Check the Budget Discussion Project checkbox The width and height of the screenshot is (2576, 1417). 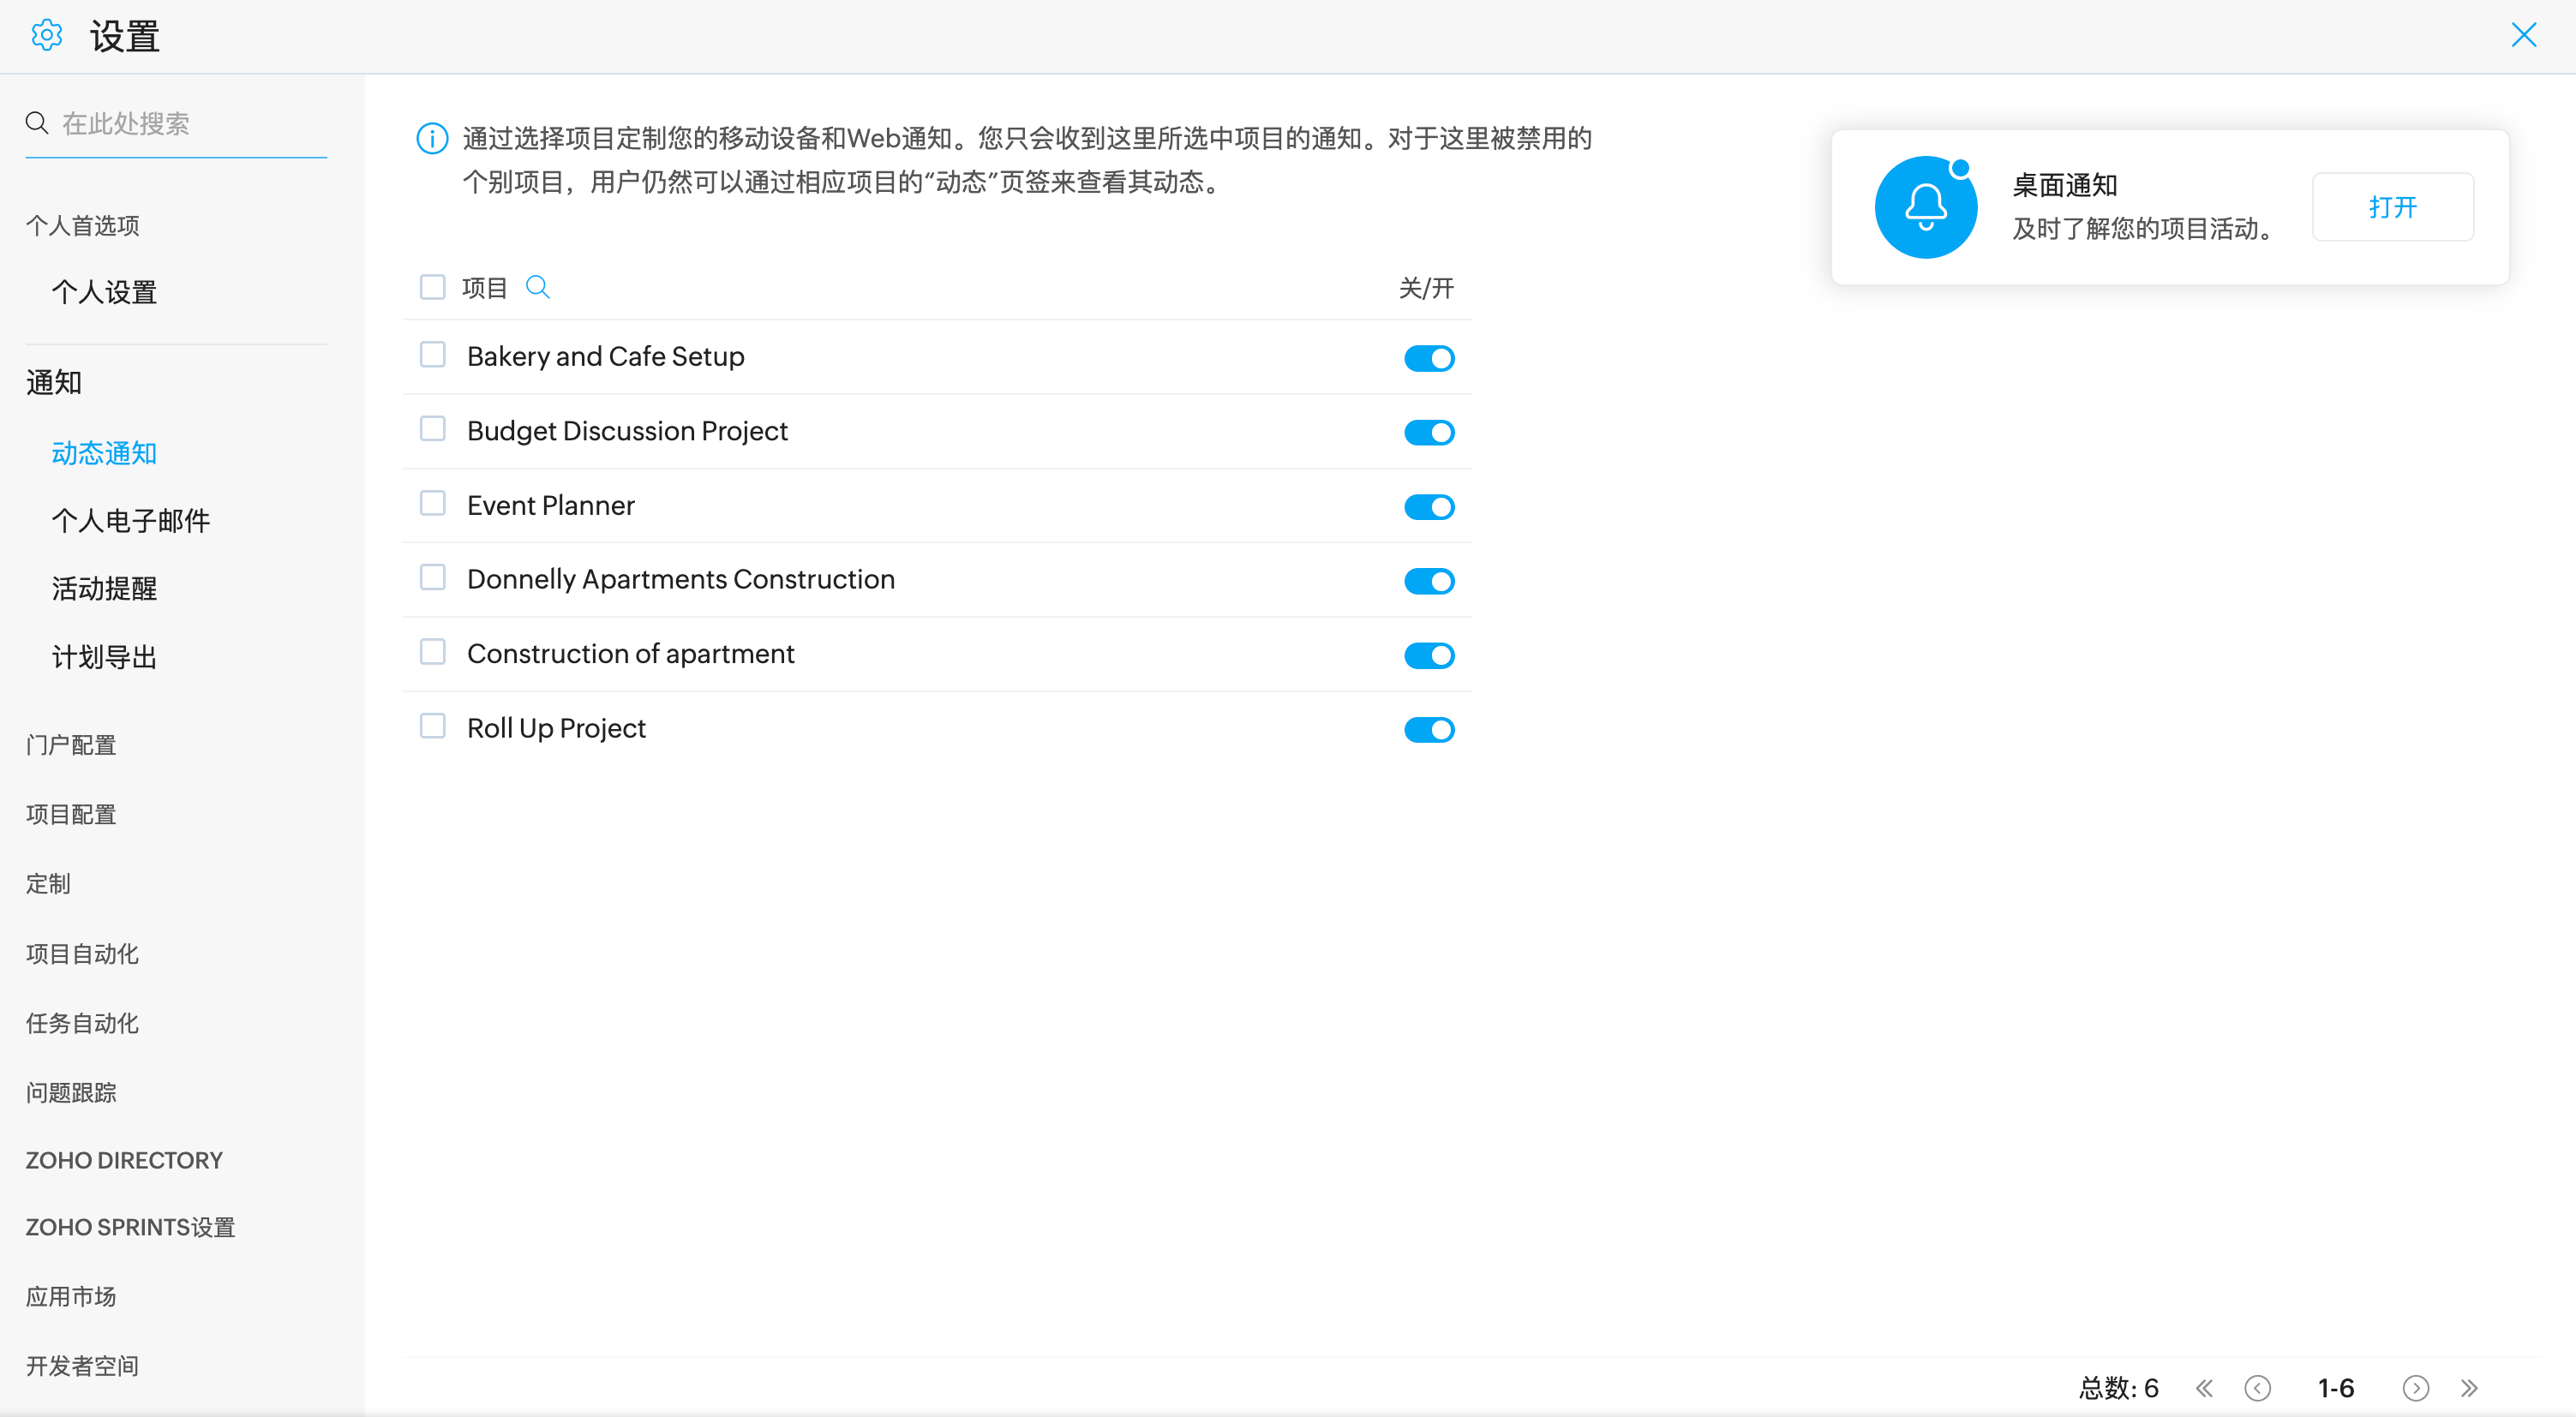(433, 430)
